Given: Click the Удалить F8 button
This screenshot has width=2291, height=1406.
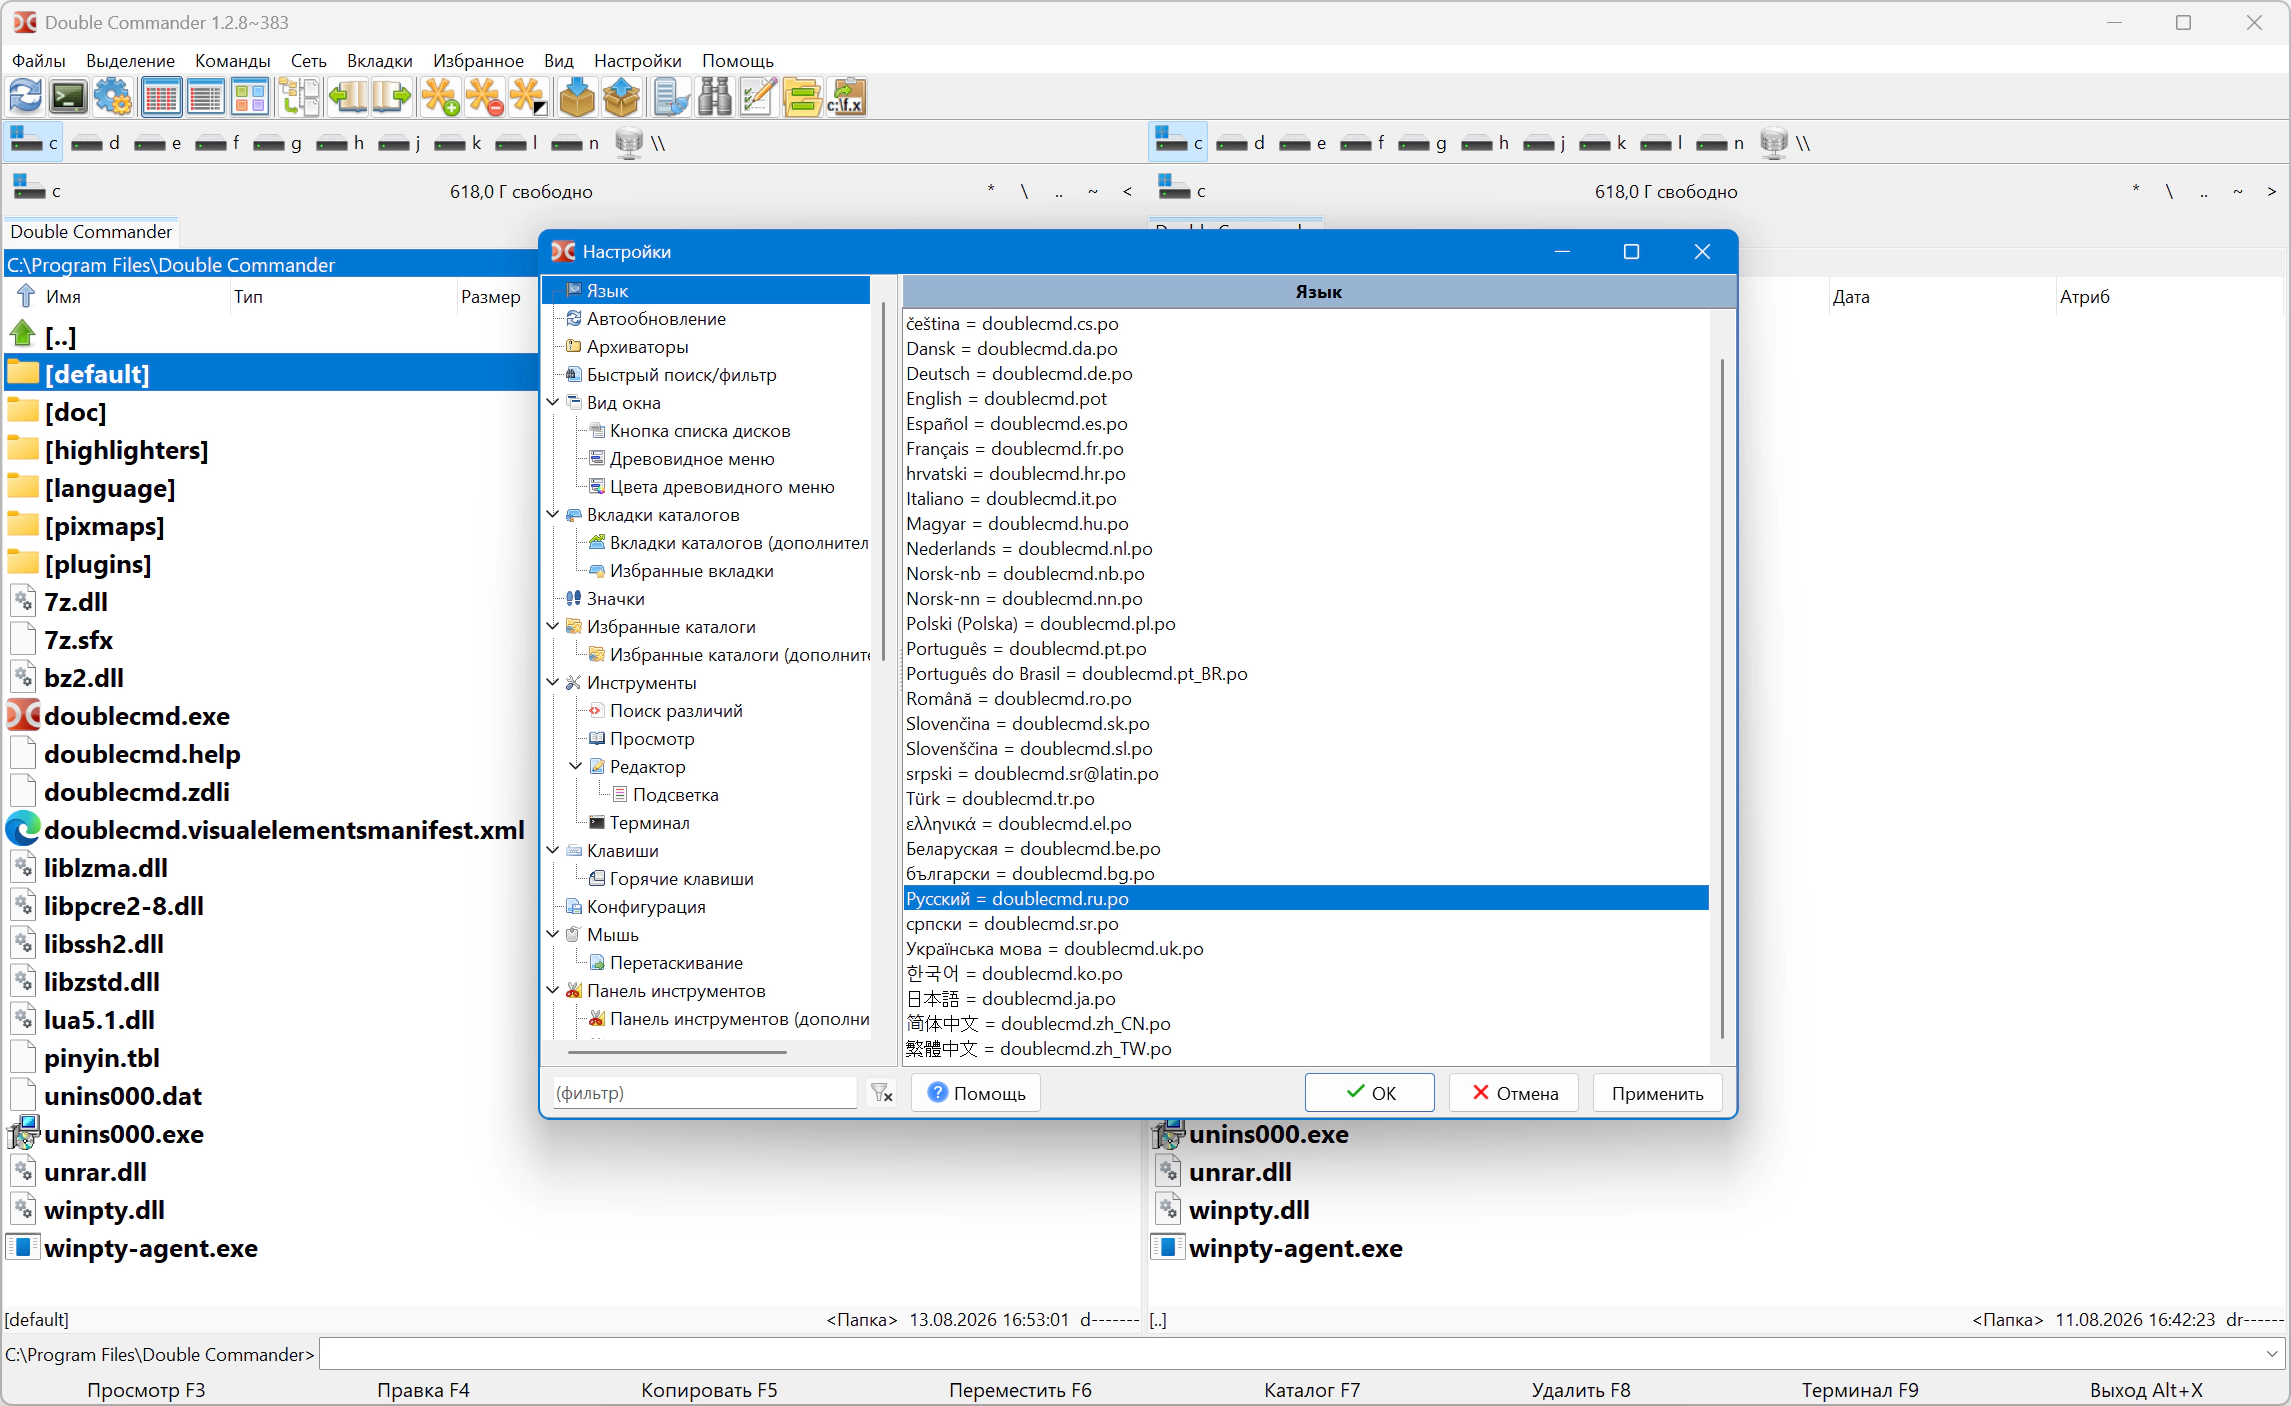Looking at the screenshot, I should click(x=1580, y=1390).
